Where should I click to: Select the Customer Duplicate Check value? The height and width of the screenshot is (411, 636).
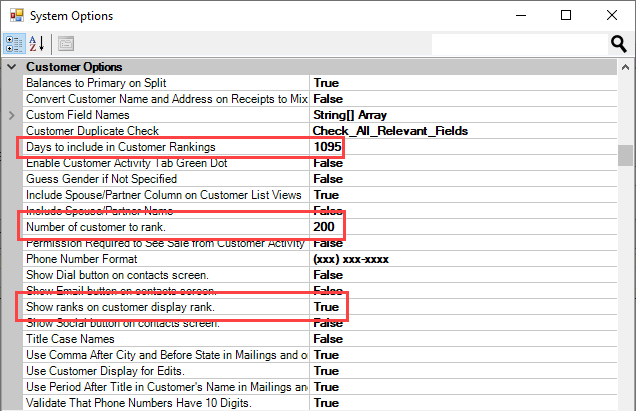click(389, 131)
